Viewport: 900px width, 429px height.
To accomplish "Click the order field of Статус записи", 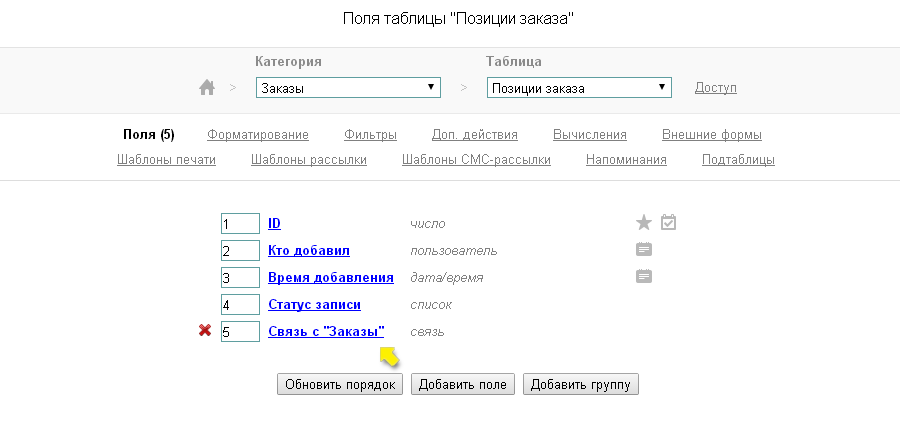I will click(240, 304).
